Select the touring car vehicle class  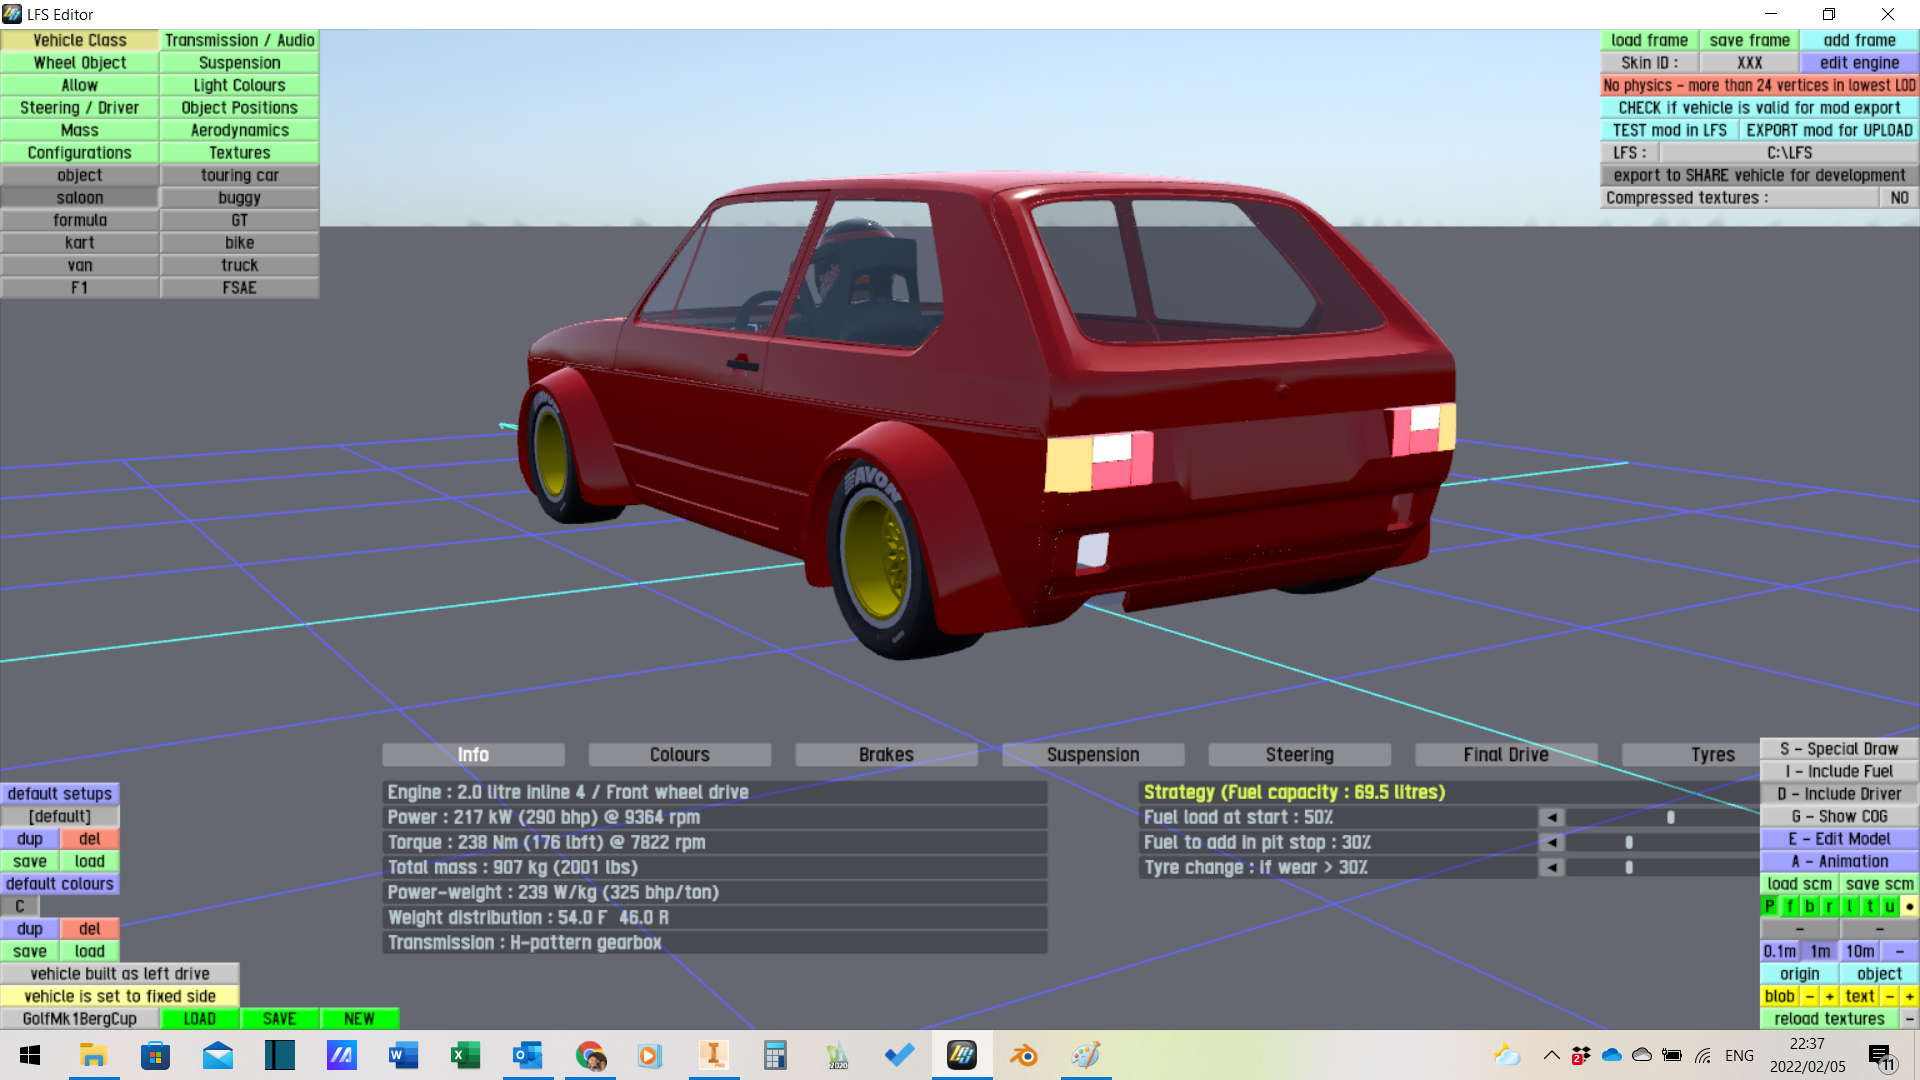[239, 175]
